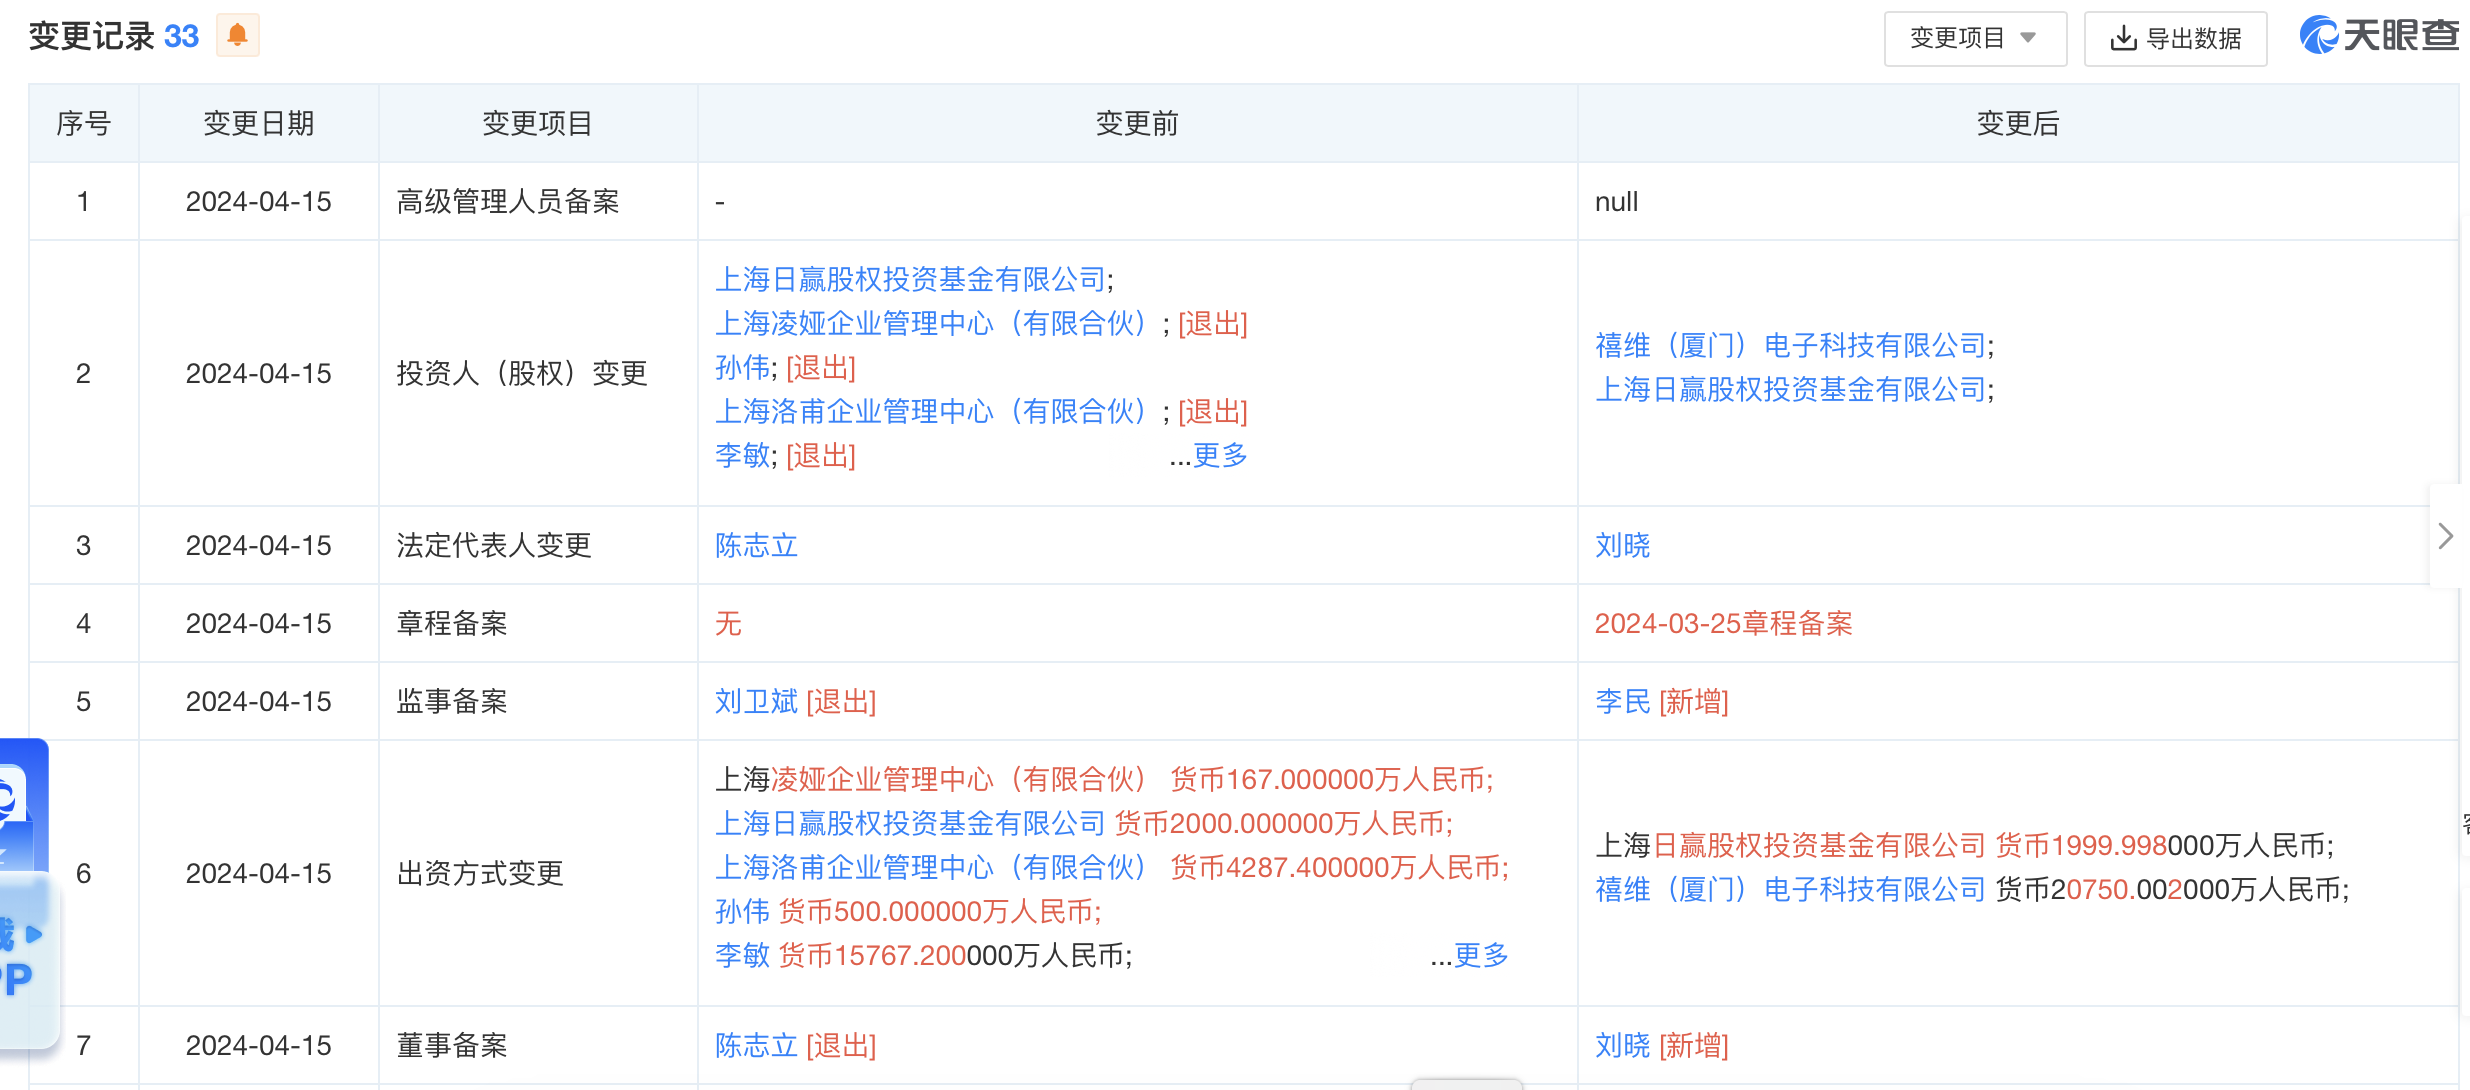Click 陈志立 in the 董事备案 row
The width and height of the screenshot is (2470, 1090).
click(x=756, y=1046)
